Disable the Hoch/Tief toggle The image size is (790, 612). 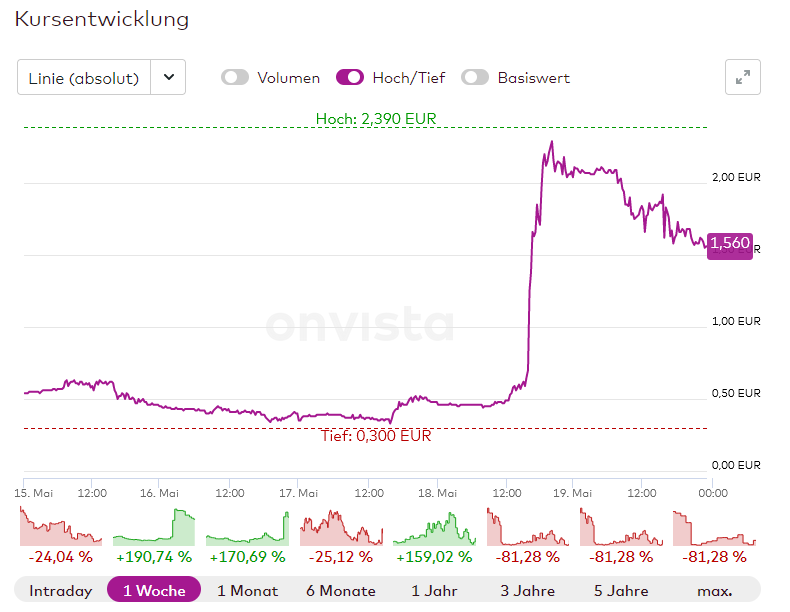pos(350,77)
